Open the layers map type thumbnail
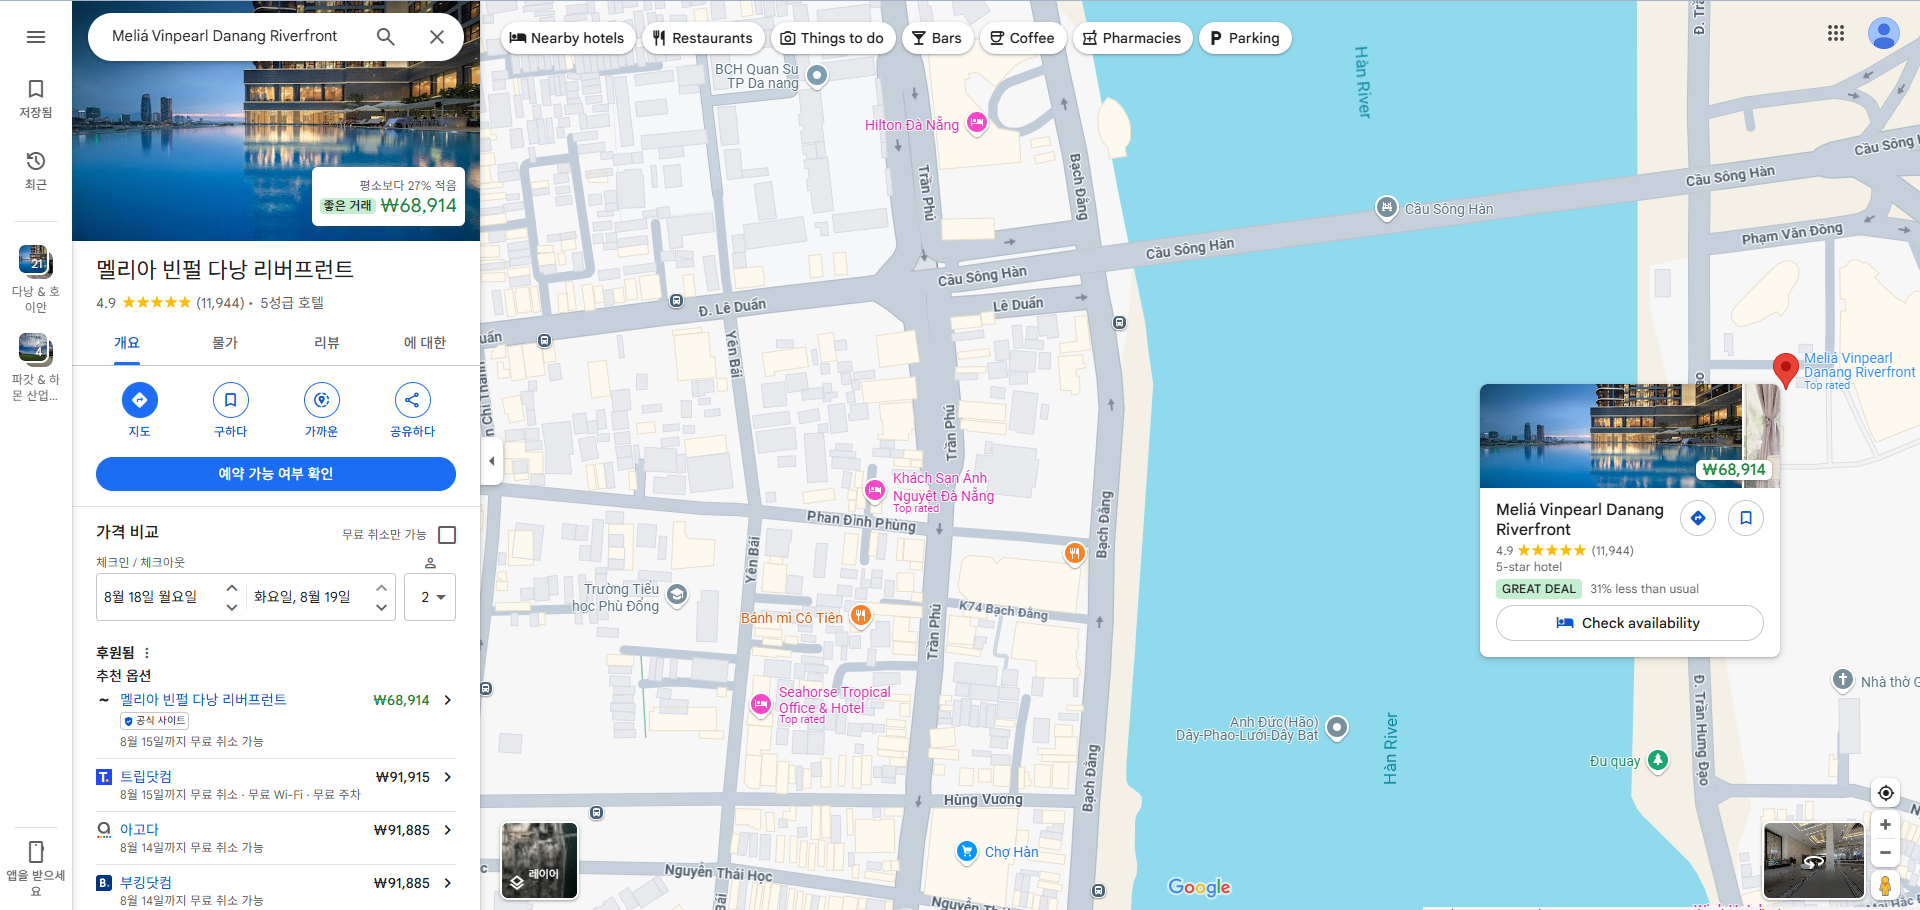Viewport: 1920px width, 910px height. [539, 860]
